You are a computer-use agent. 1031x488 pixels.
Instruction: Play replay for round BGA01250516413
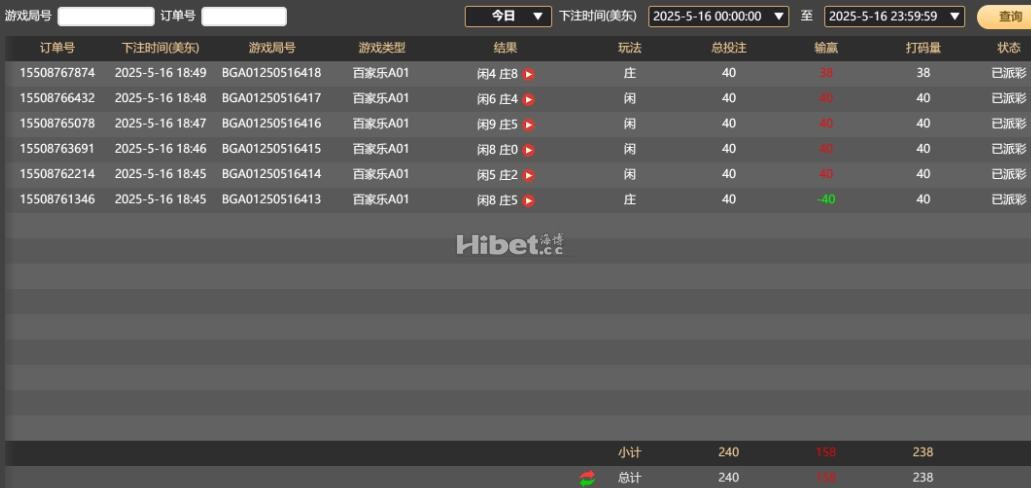529,201
